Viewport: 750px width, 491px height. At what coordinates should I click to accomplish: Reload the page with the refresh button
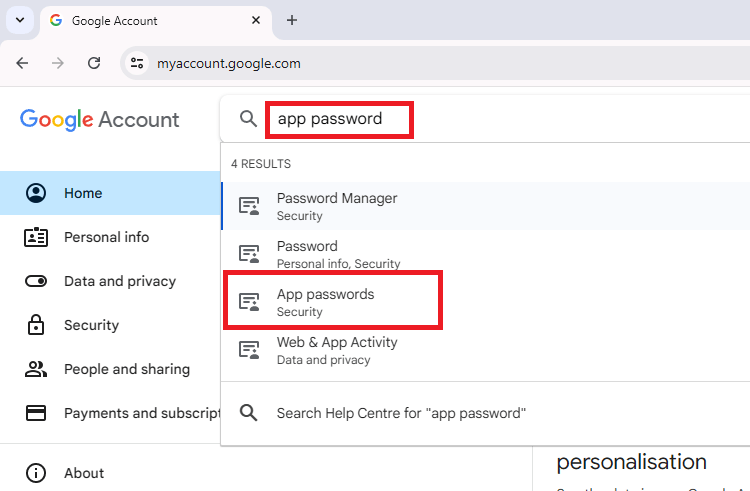(94, 63)
